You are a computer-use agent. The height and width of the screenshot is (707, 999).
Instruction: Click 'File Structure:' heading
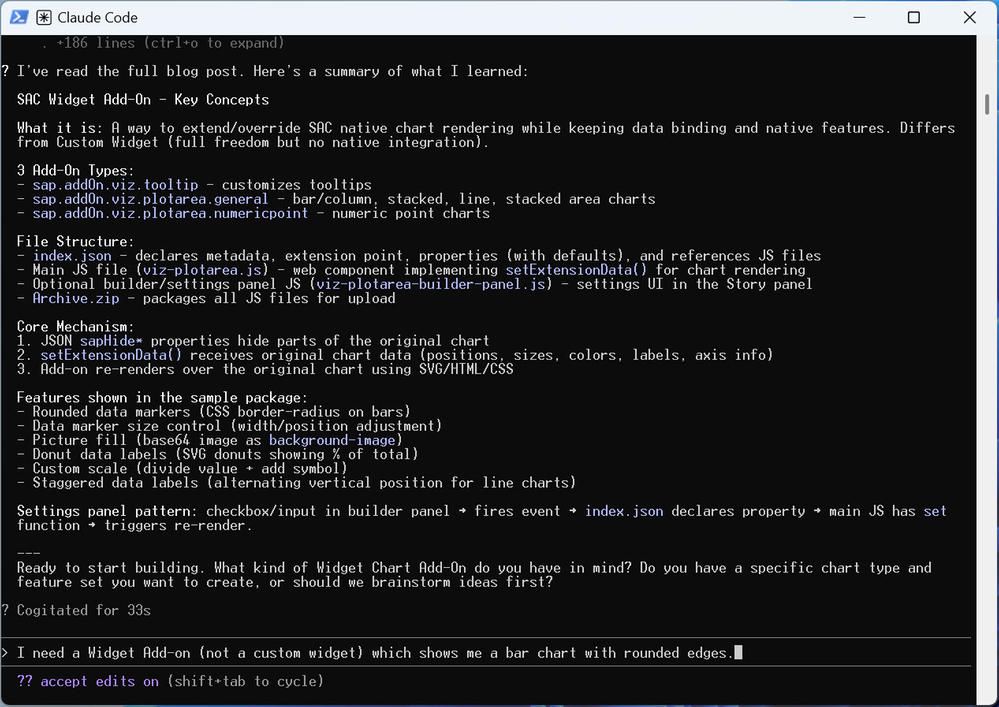coord(76,241)
